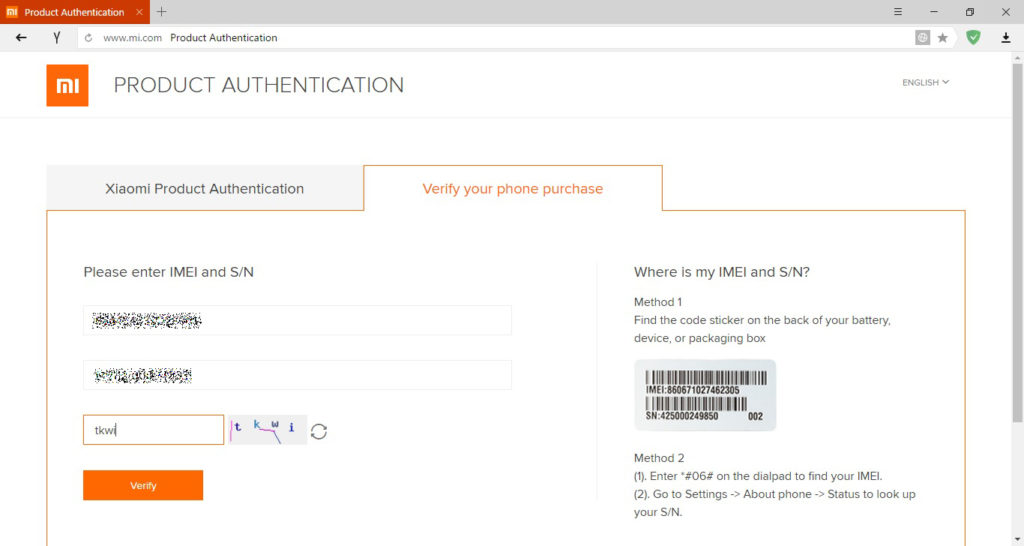The height and width of the screenshot is (546, 1024).
Task: Click the globe icon in the address bar
Action: tap(922, 38)
